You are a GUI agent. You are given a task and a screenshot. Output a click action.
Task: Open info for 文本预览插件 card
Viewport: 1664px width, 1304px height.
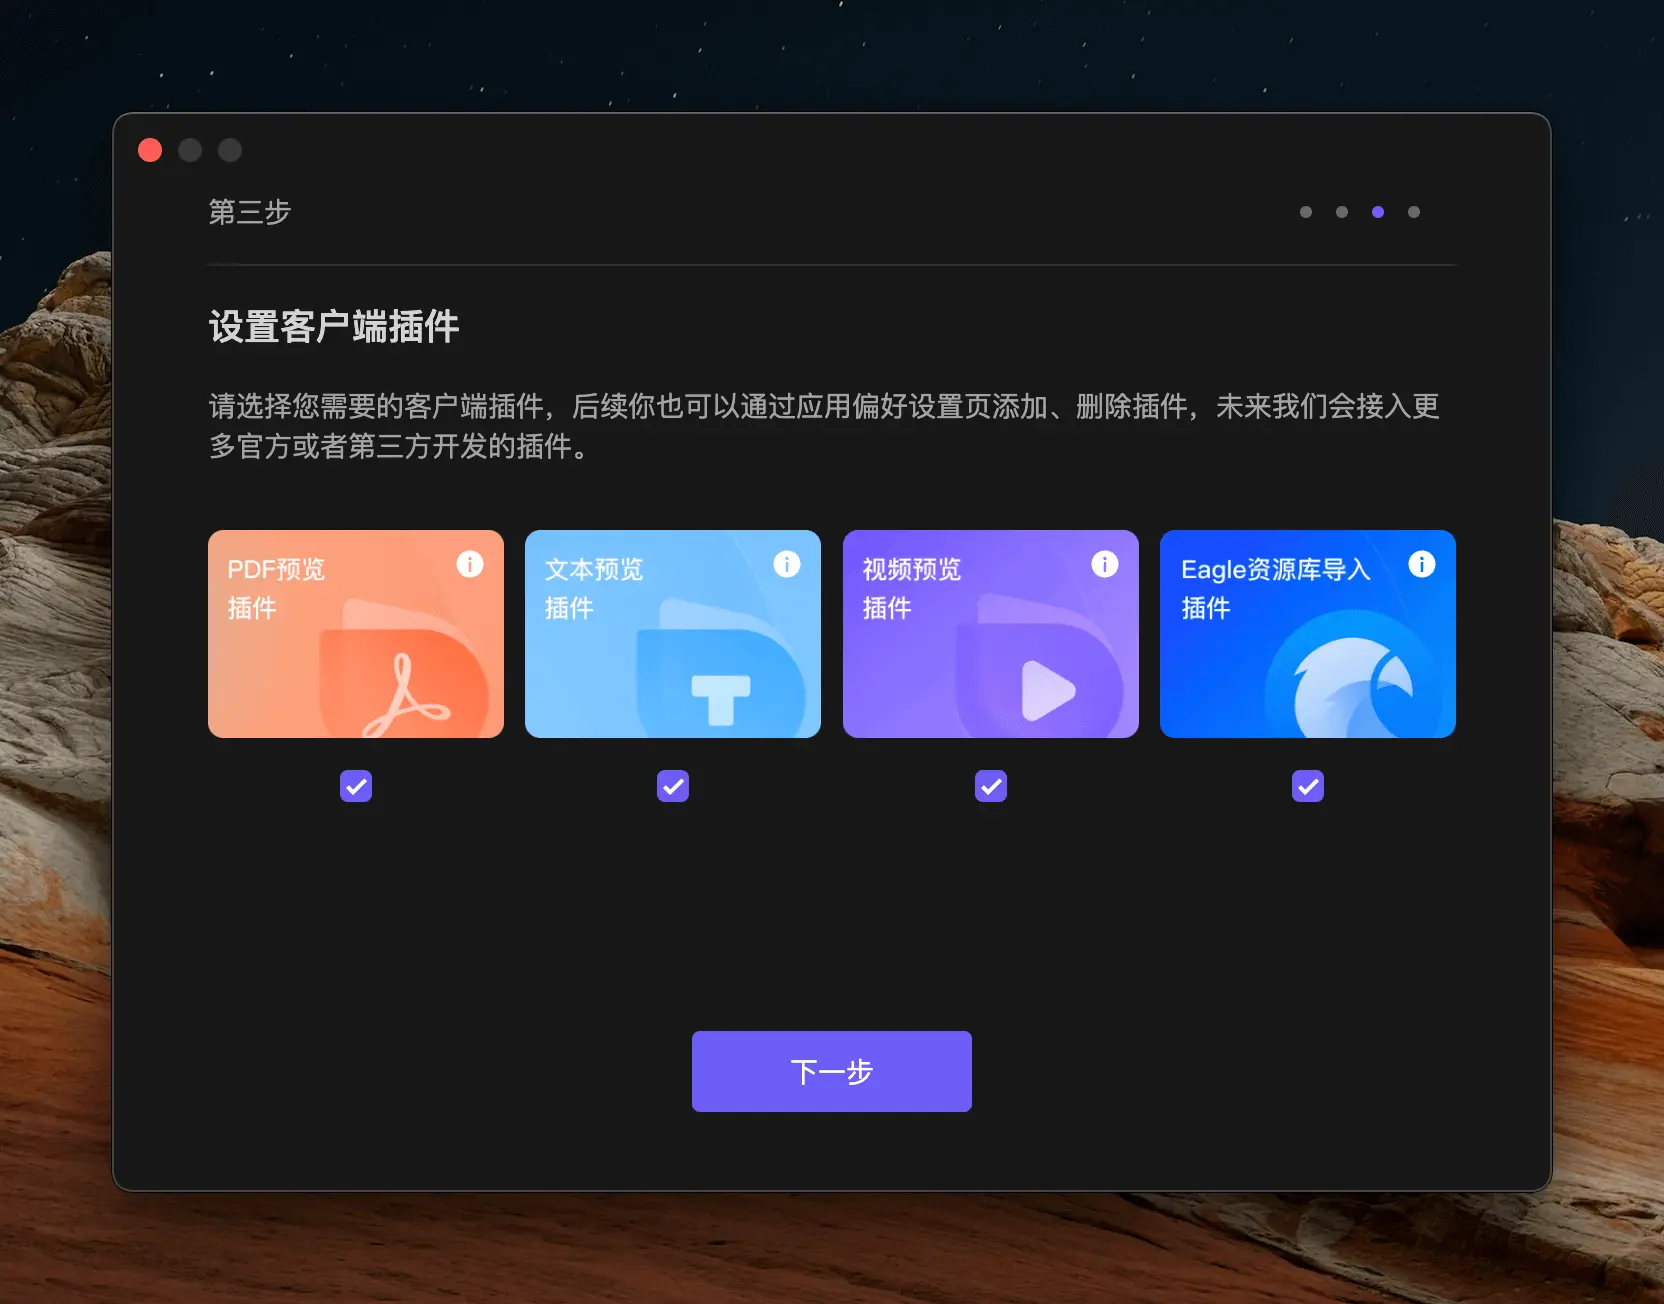point(787,564)
